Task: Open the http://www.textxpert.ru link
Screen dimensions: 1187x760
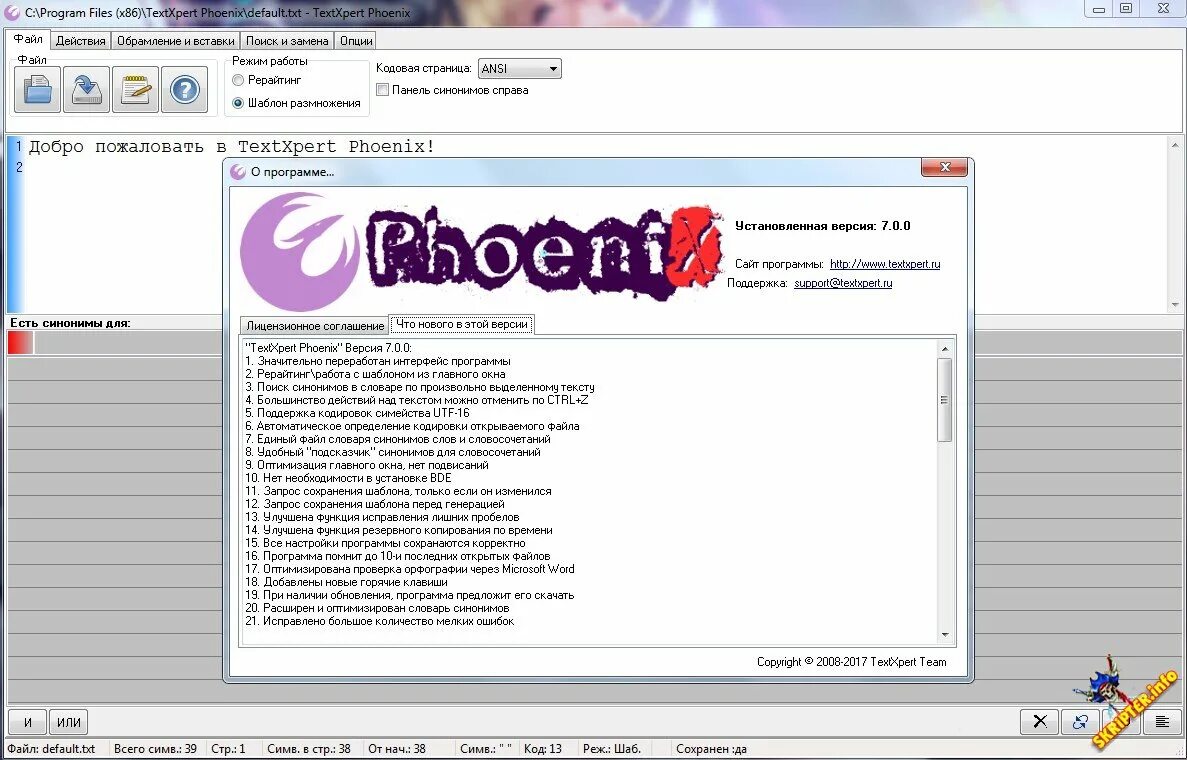Action: [x=885, y=264]
